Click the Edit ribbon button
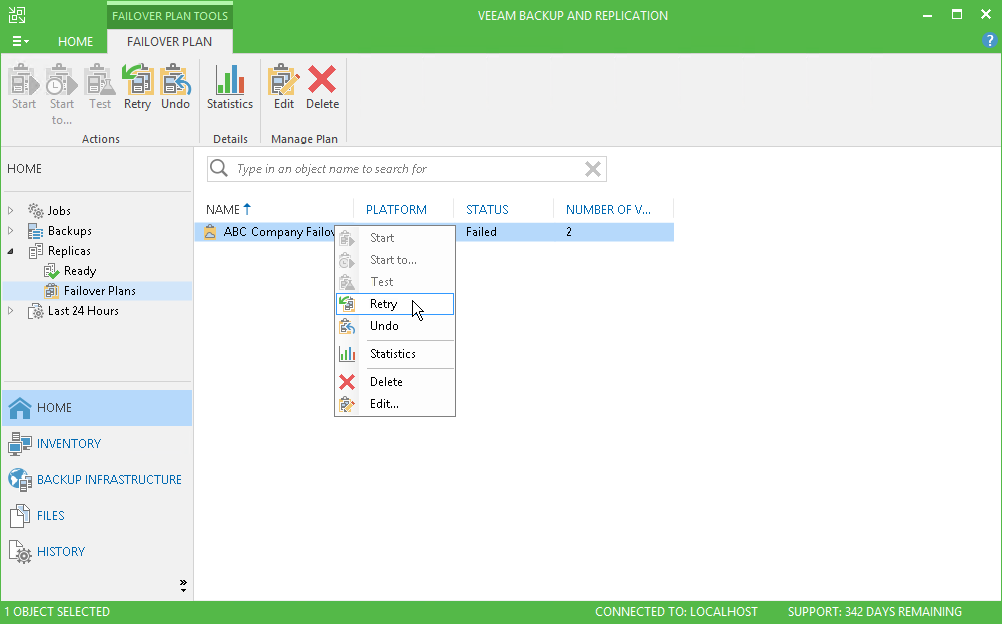The height and width of the screenshot is (624, 1002). 284,88
